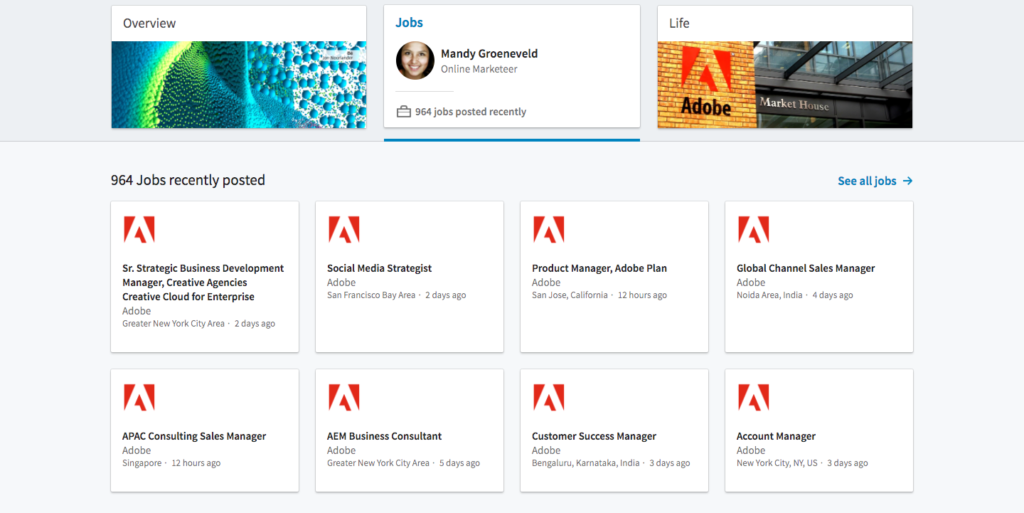Screen dimensions: 1024x513
Task: Select the Jobs tab card
Action: coord(512,66)
